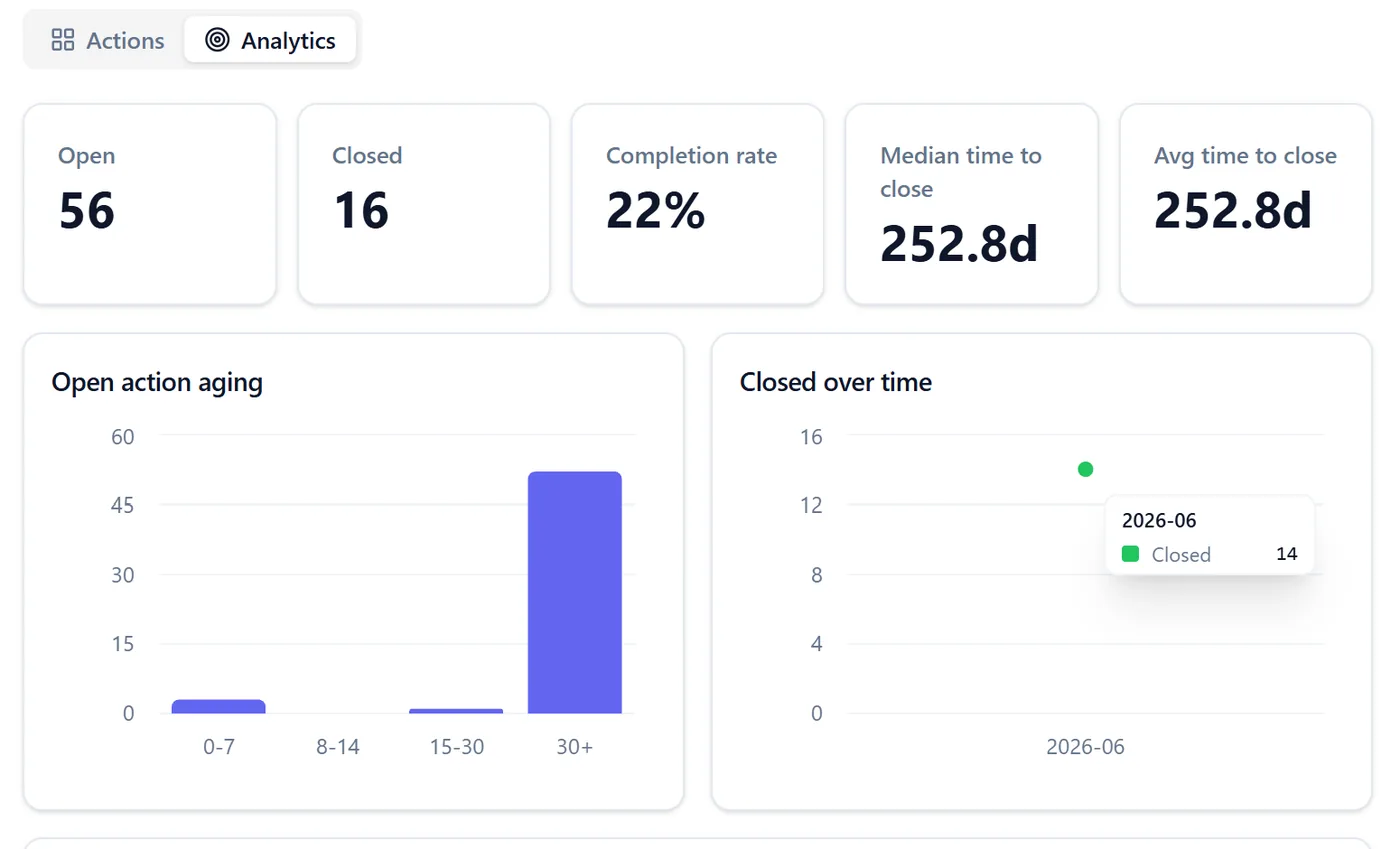
Task: Switch to the Actions tab
Action: pyautogui.click(x=107, y=40)
